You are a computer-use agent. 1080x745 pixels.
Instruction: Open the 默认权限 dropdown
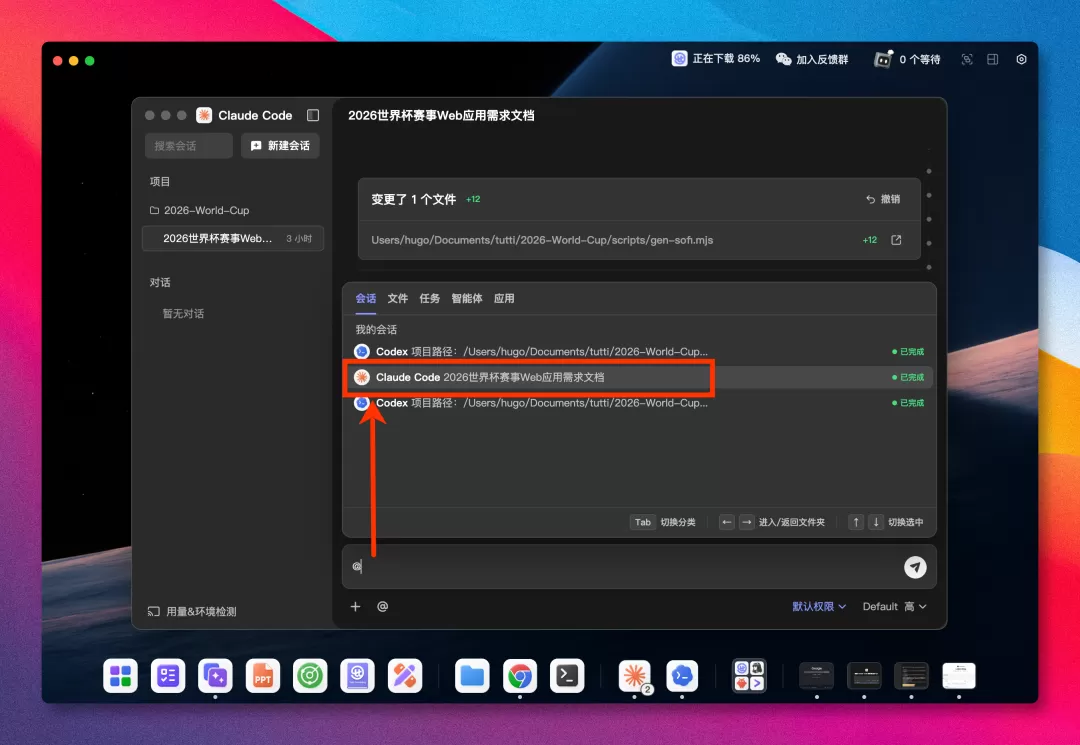click(819, 607)
